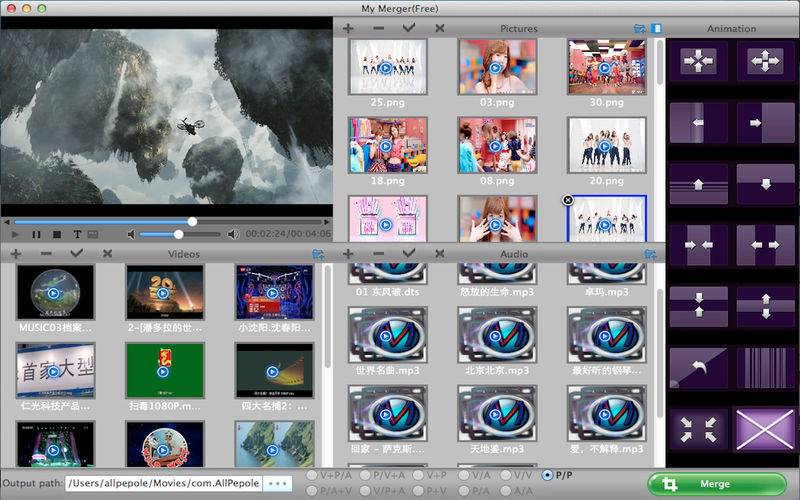800x500 pixels.
Task: Select the P/V+A merge mode
Action: pos(365,475)
